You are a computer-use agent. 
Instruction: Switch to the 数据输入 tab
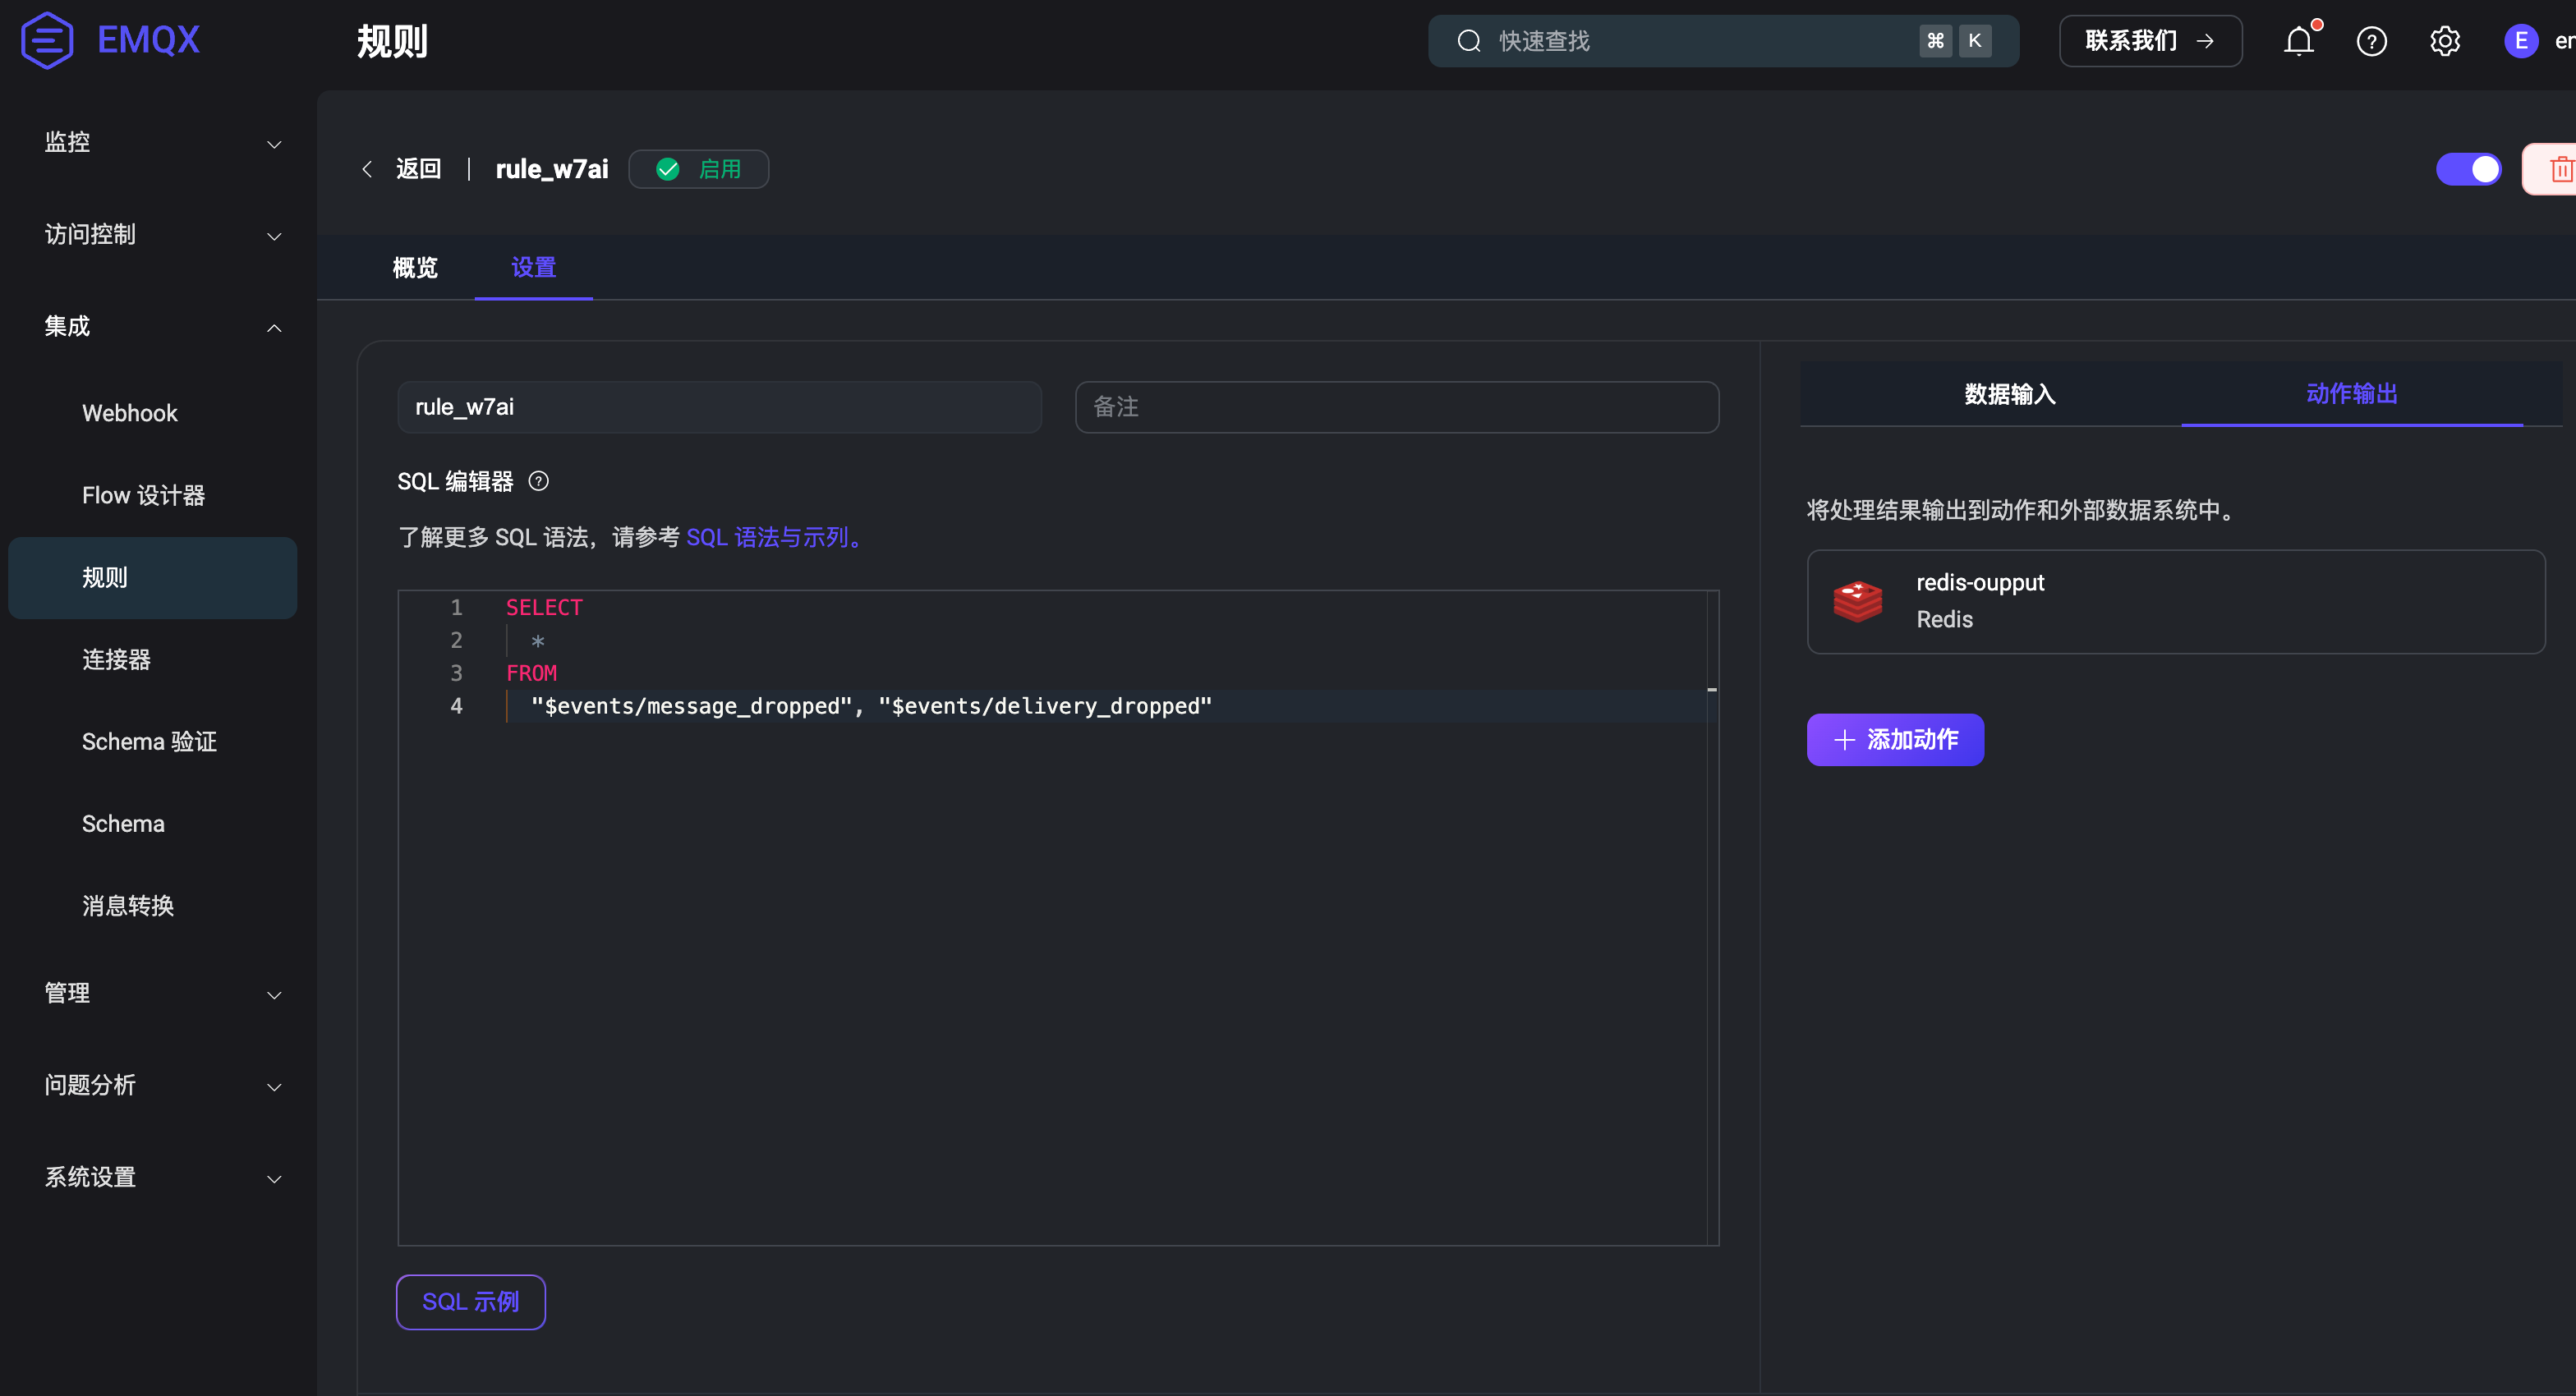click(x=2009, y=394)
